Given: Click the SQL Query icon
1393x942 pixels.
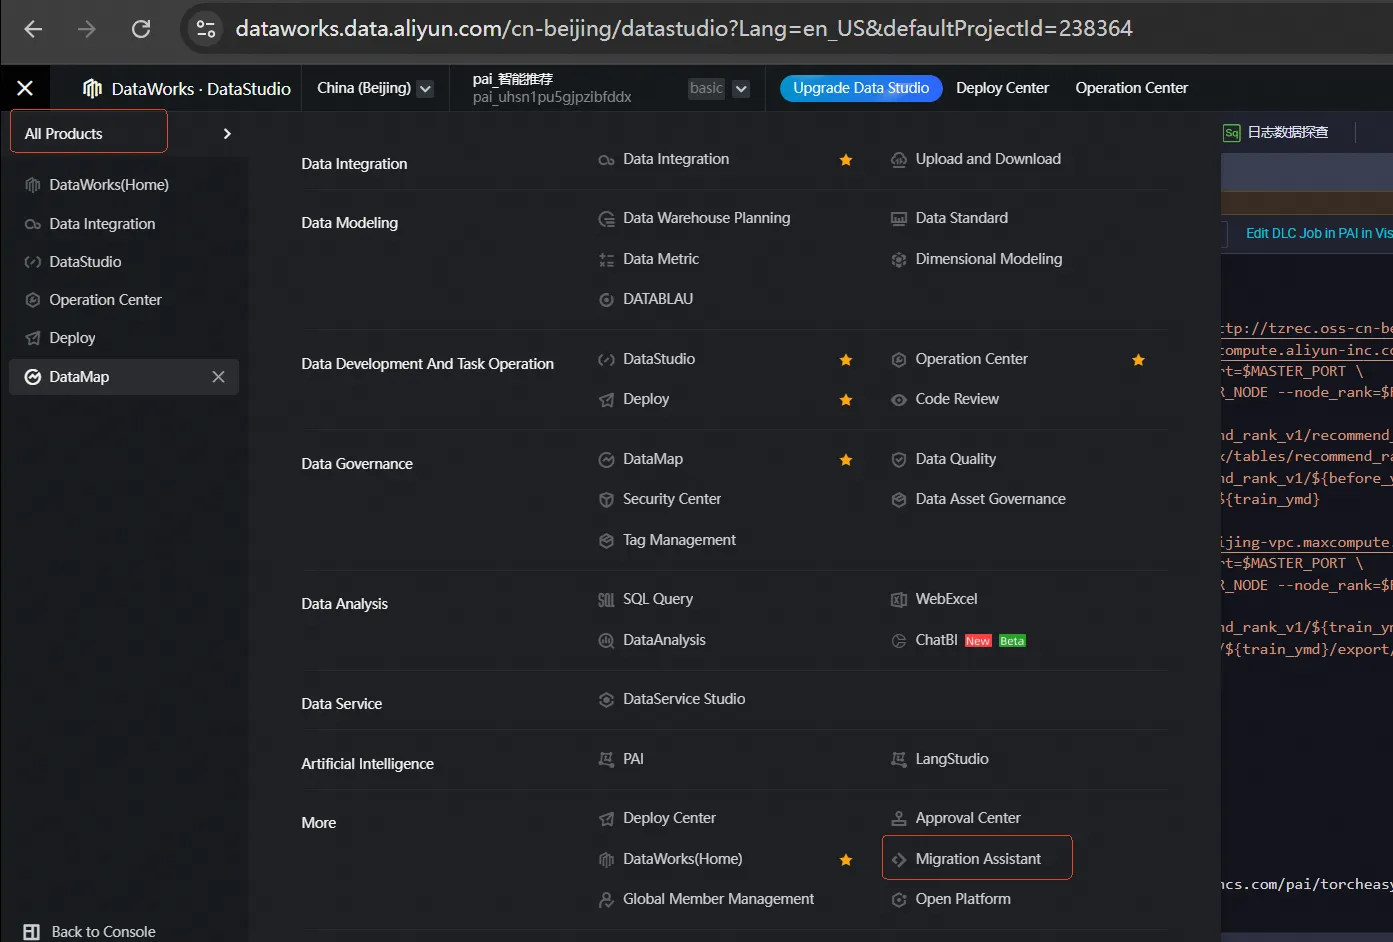Looking at the screenshot, I should pyautogui.click(x=606, y=600).
